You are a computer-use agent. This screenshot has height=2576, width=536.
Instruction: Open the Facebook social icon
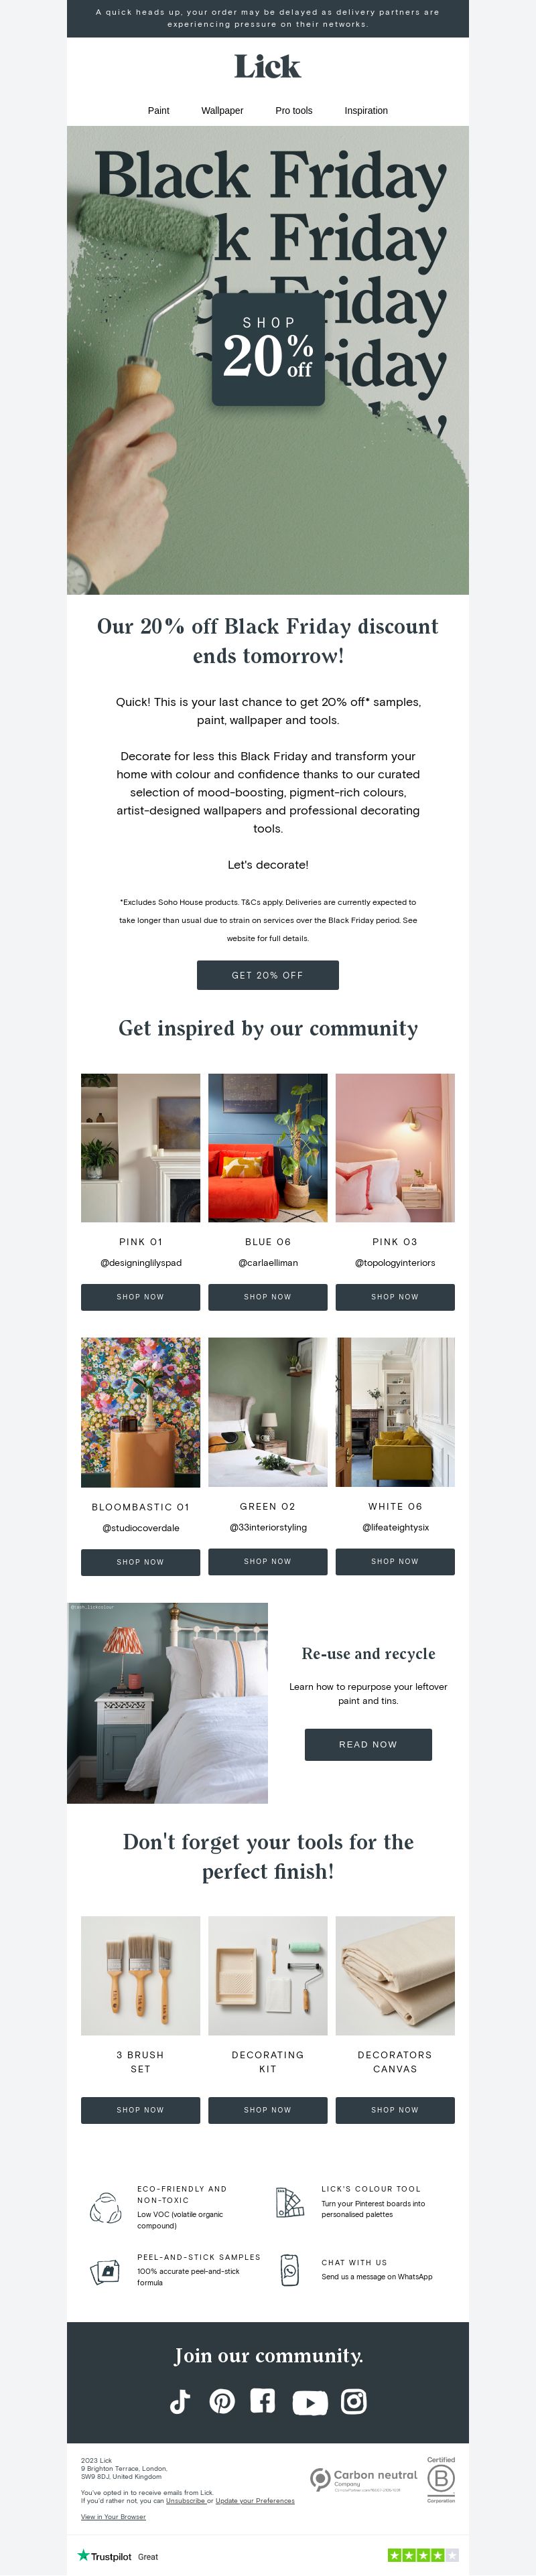point(263,2401)
